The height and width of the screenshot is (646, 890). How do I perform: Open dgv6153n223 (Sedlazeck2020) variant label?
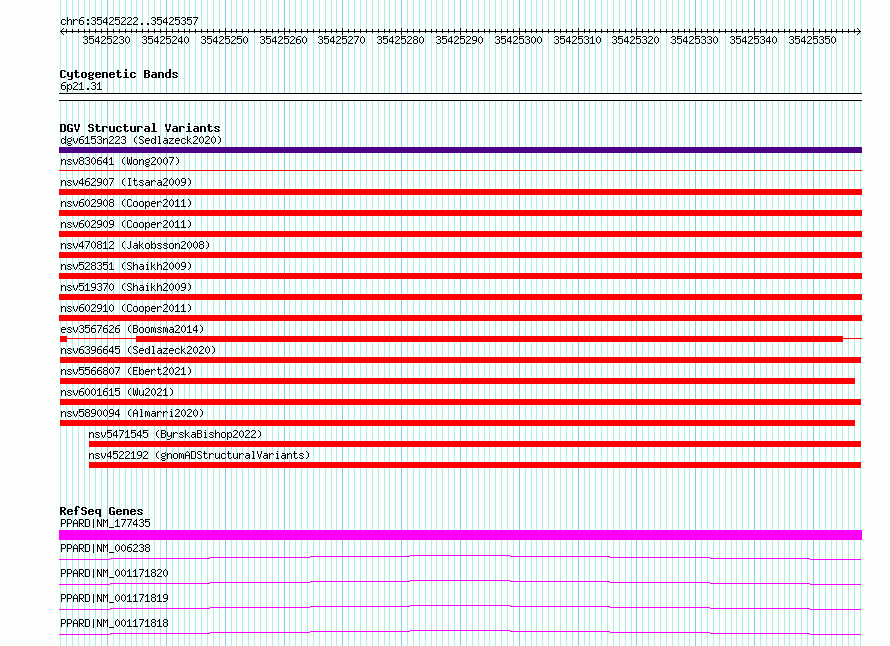tap(141, 140)
